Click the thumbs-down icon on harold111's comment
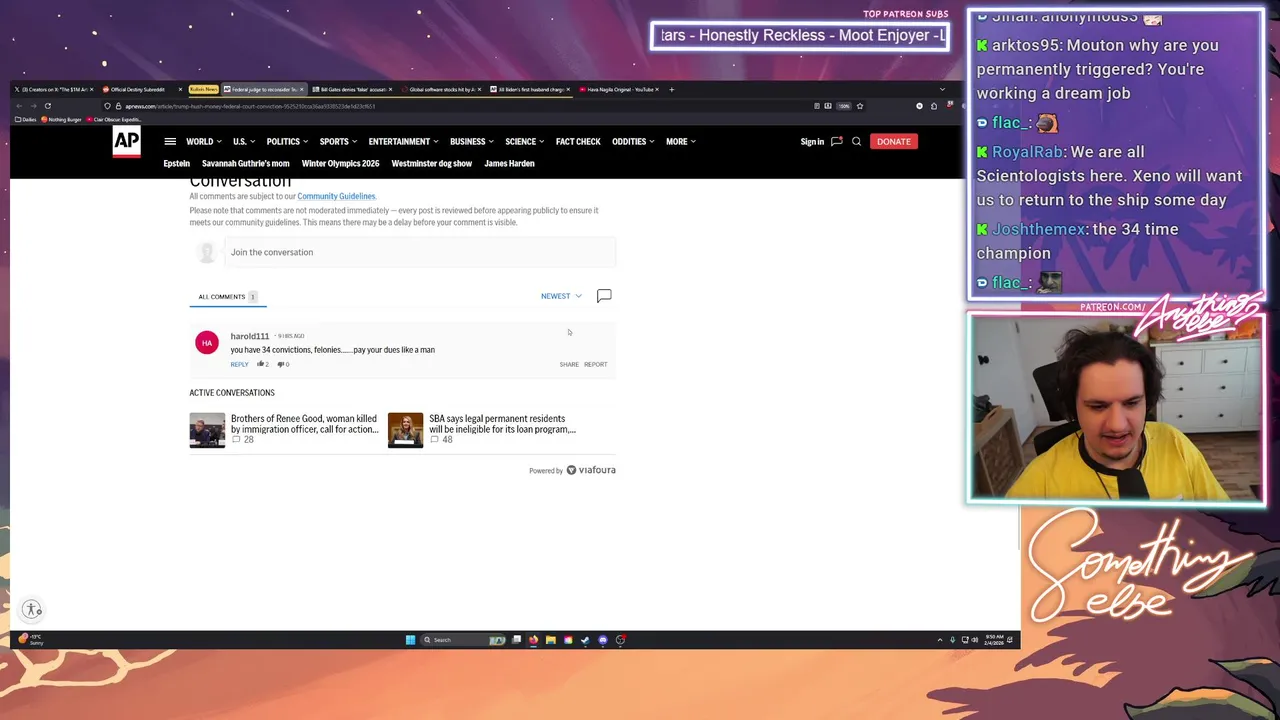This screenshot has height=720, width=1280. click(281, 364)
